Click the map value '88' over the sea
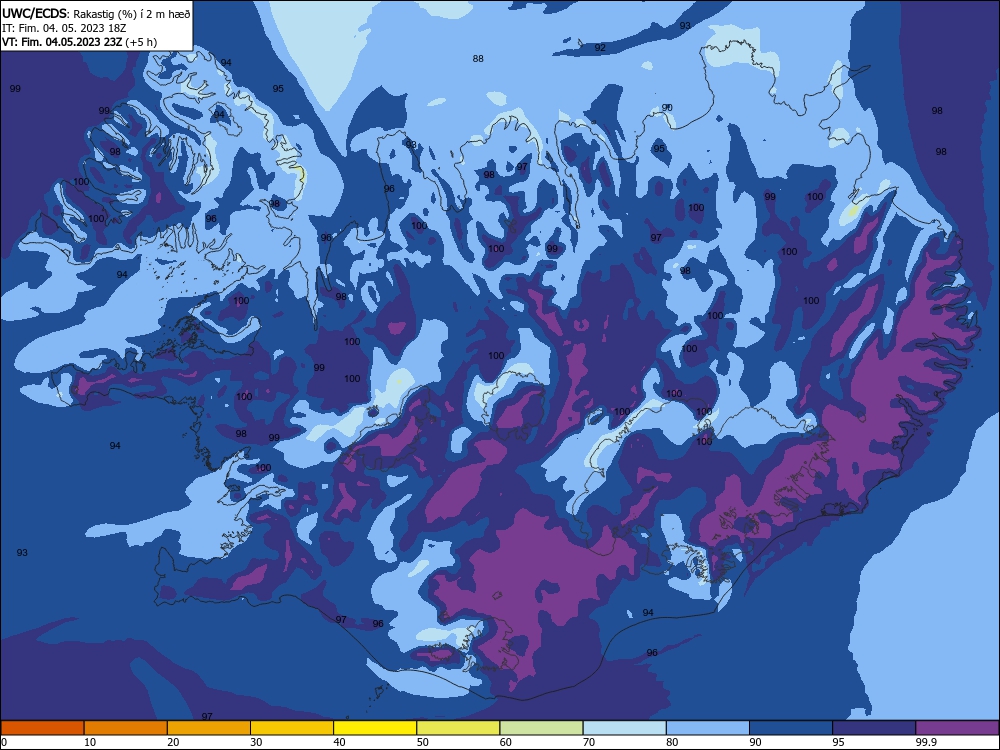 (x=478, y=59)
